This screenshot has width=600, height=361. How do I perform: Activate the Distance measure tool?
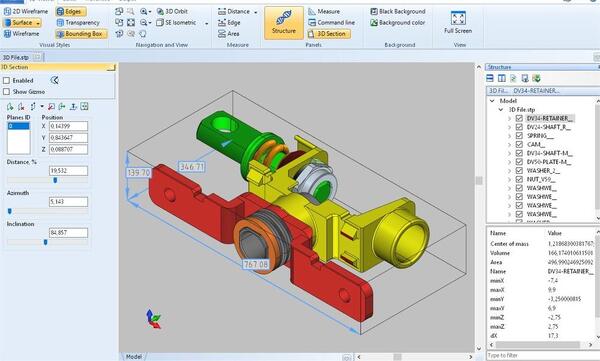click(x=237, y=11)
